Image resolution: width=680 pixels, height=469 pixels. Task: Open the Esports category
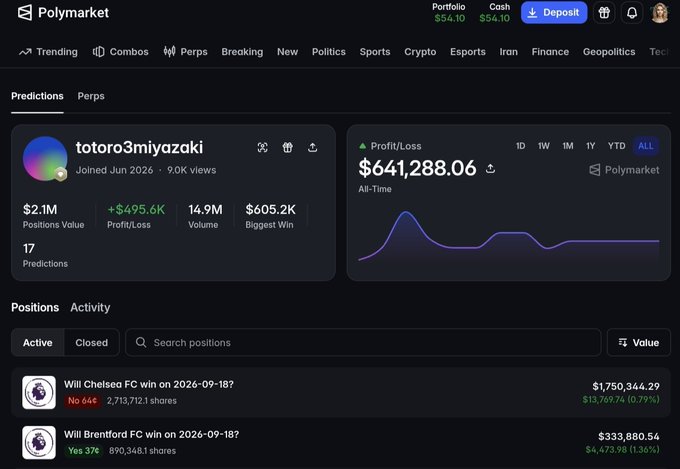pyautogui.click(x=468, y=52)
